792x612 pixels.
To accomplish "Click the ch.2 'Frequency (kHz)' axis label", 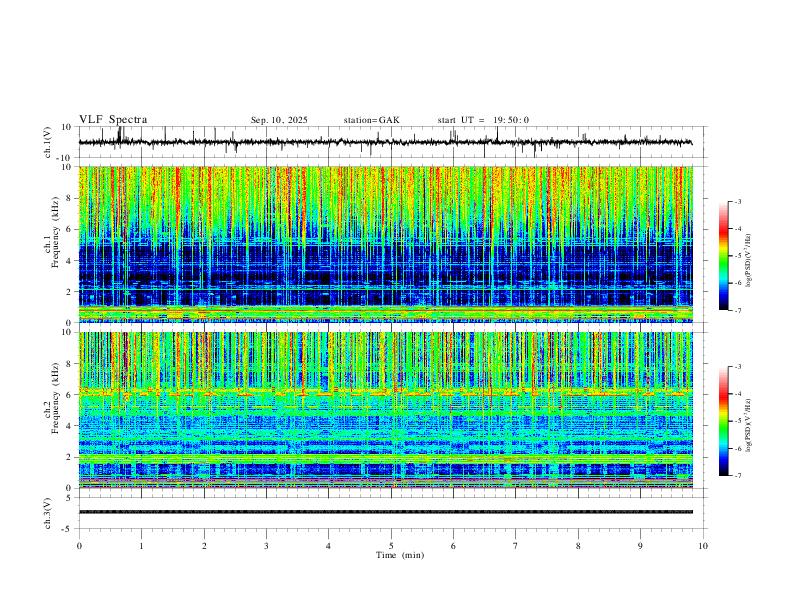I will [56, 398].
